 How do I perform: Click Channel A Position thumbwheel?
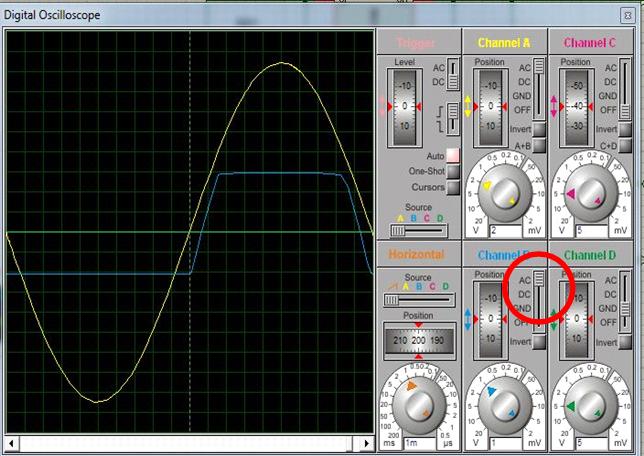coord(490,107)
